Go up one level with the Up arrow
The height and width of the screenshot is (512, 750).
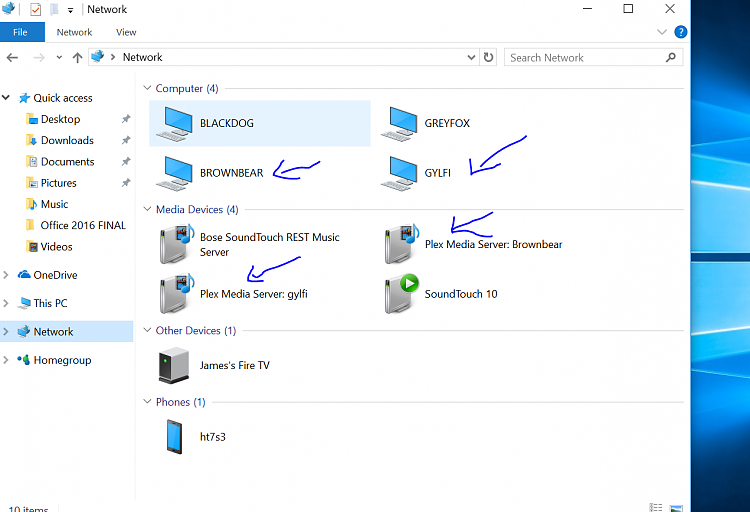pyautogui.click(x=77, y=58)
